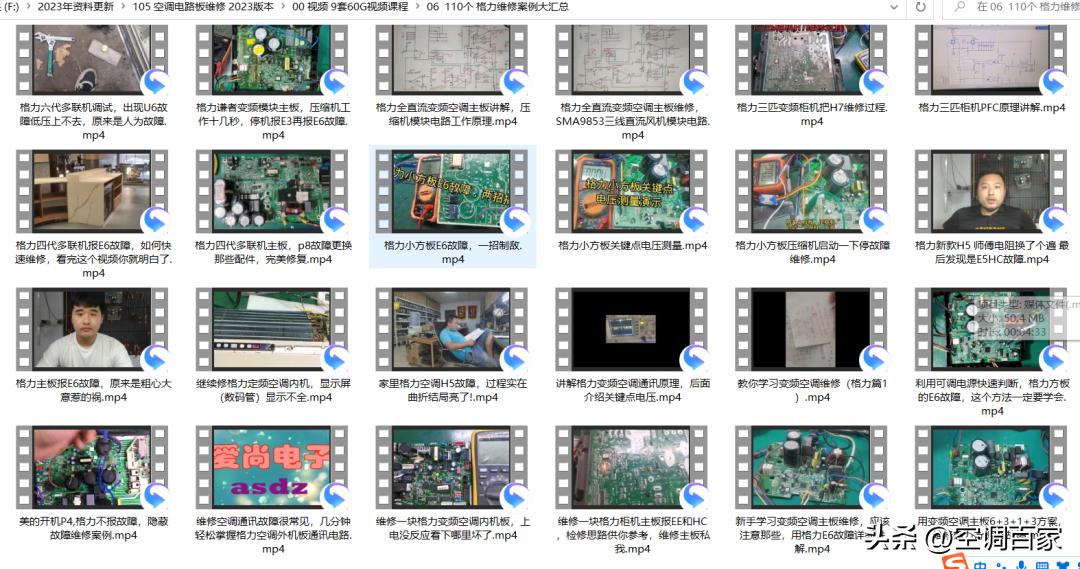The image size is (1080, 569).
Task: Click file name 维修一块格力变频空调内机板.mp4
Action: (x=453, y=528)
